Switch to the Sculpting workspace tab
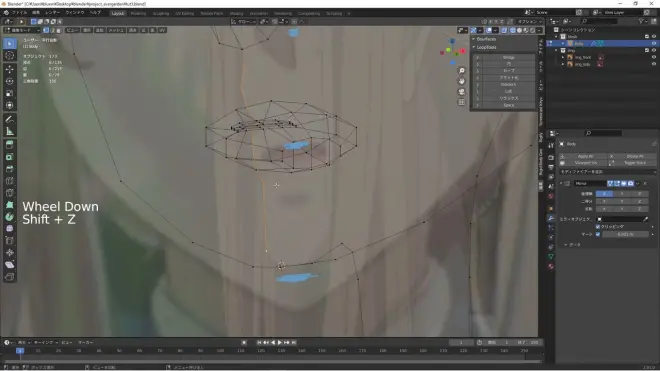660x371 pixels. pos(160,13)
